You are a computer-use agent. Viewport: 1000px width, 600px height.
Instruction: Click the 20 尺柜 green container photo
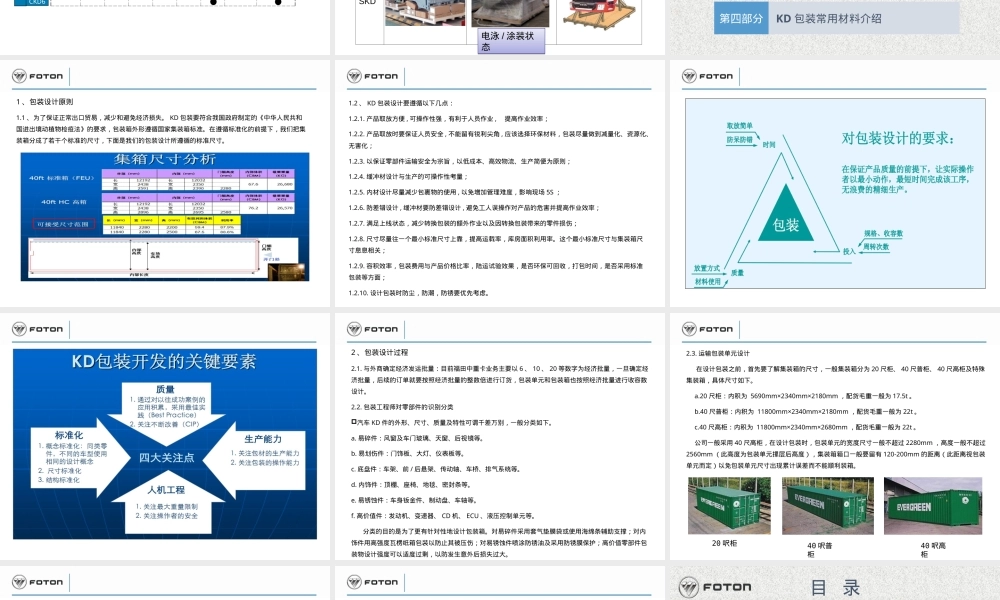(729, 506)
